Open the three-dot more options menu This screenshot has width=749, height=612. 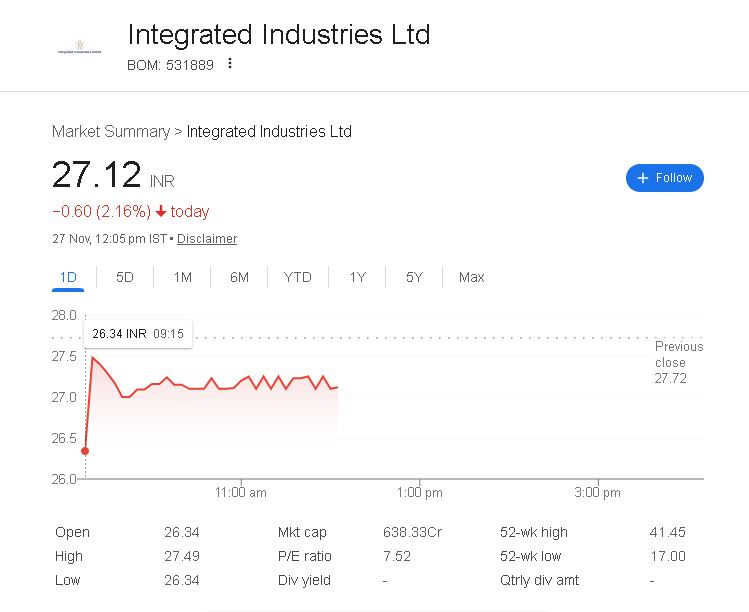230,64
